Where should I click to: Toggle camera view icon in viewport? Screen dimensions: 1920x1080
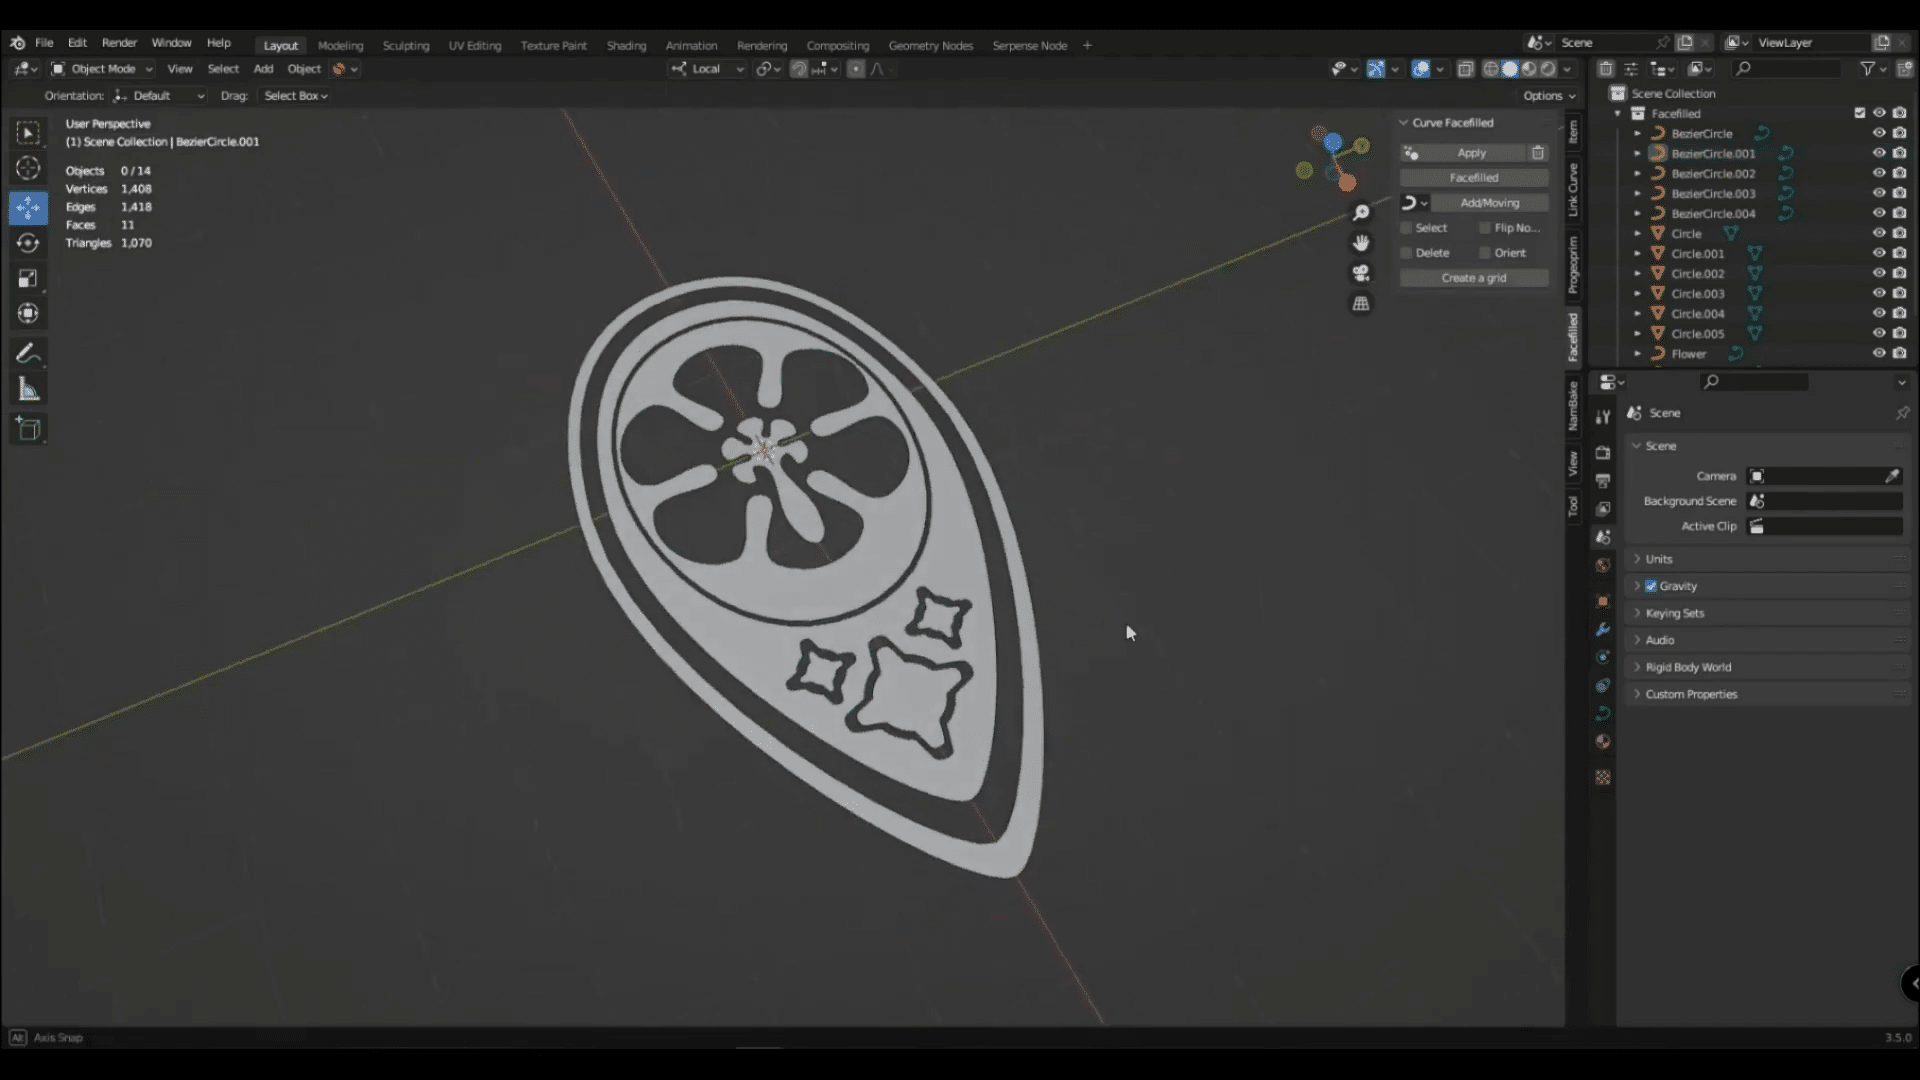tap(1361, 273)
